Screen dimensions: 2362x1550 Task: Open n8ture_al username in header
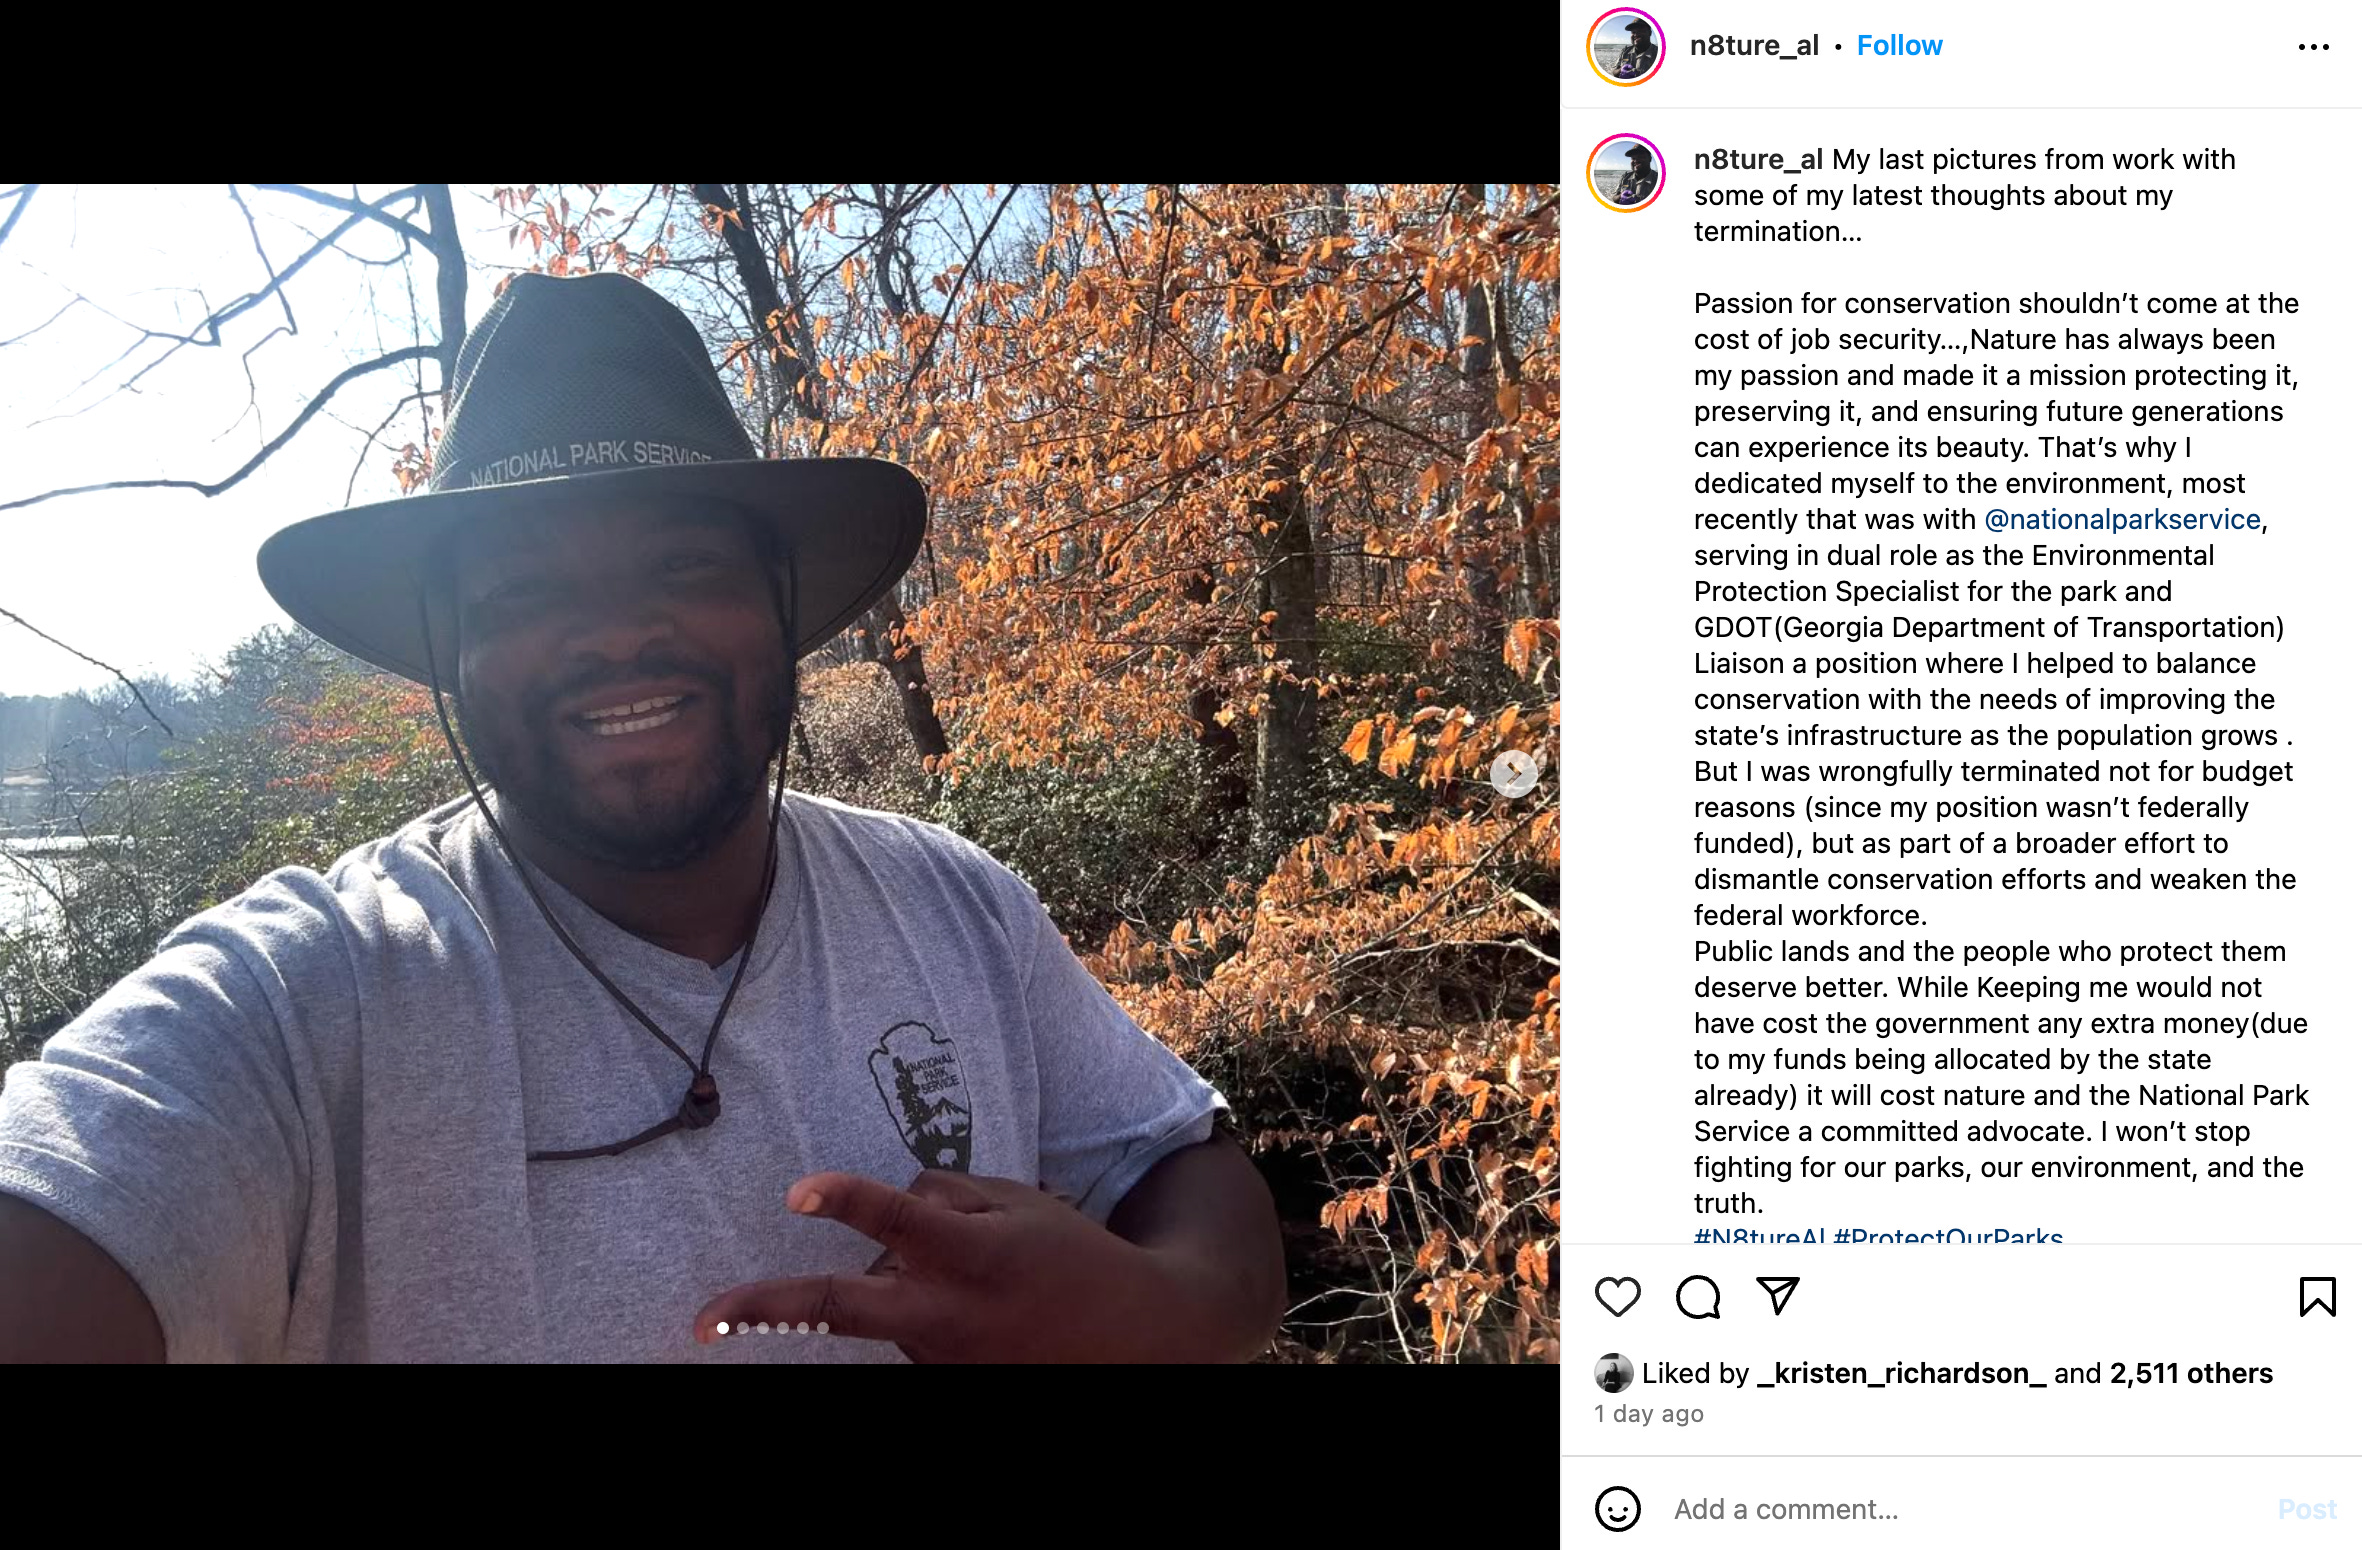(1754, 46)
